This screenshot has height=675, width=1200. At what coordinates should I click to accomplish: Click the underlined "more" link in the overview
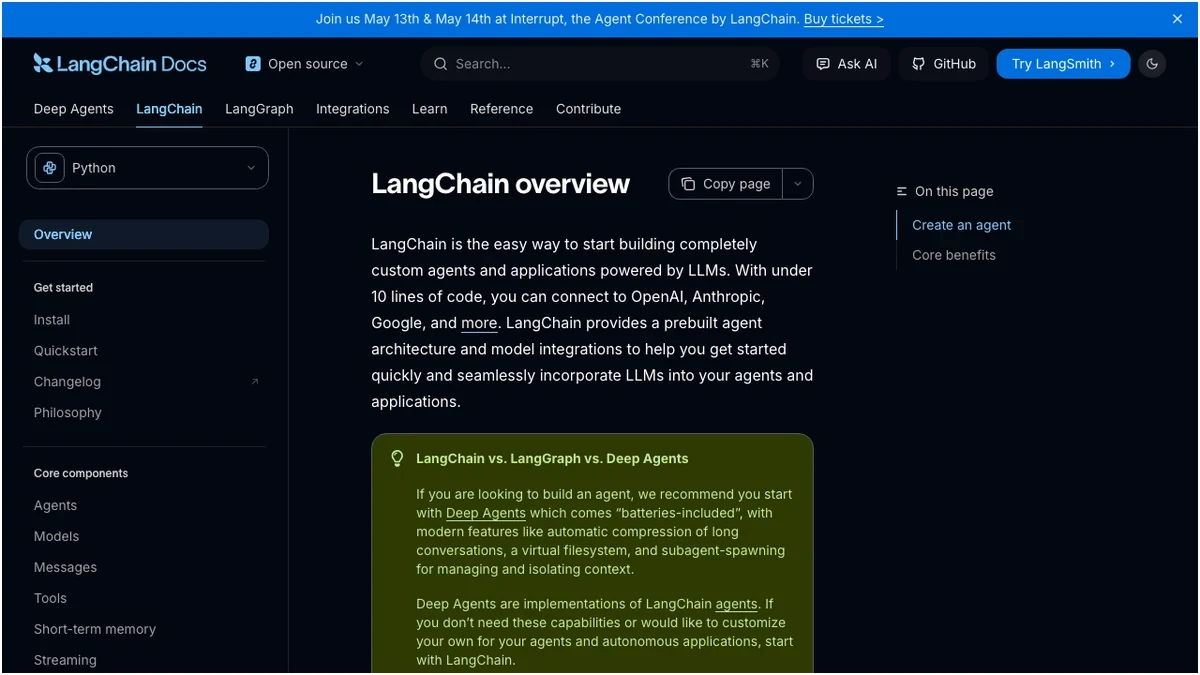pyautogui.click(x=478, y=322)
